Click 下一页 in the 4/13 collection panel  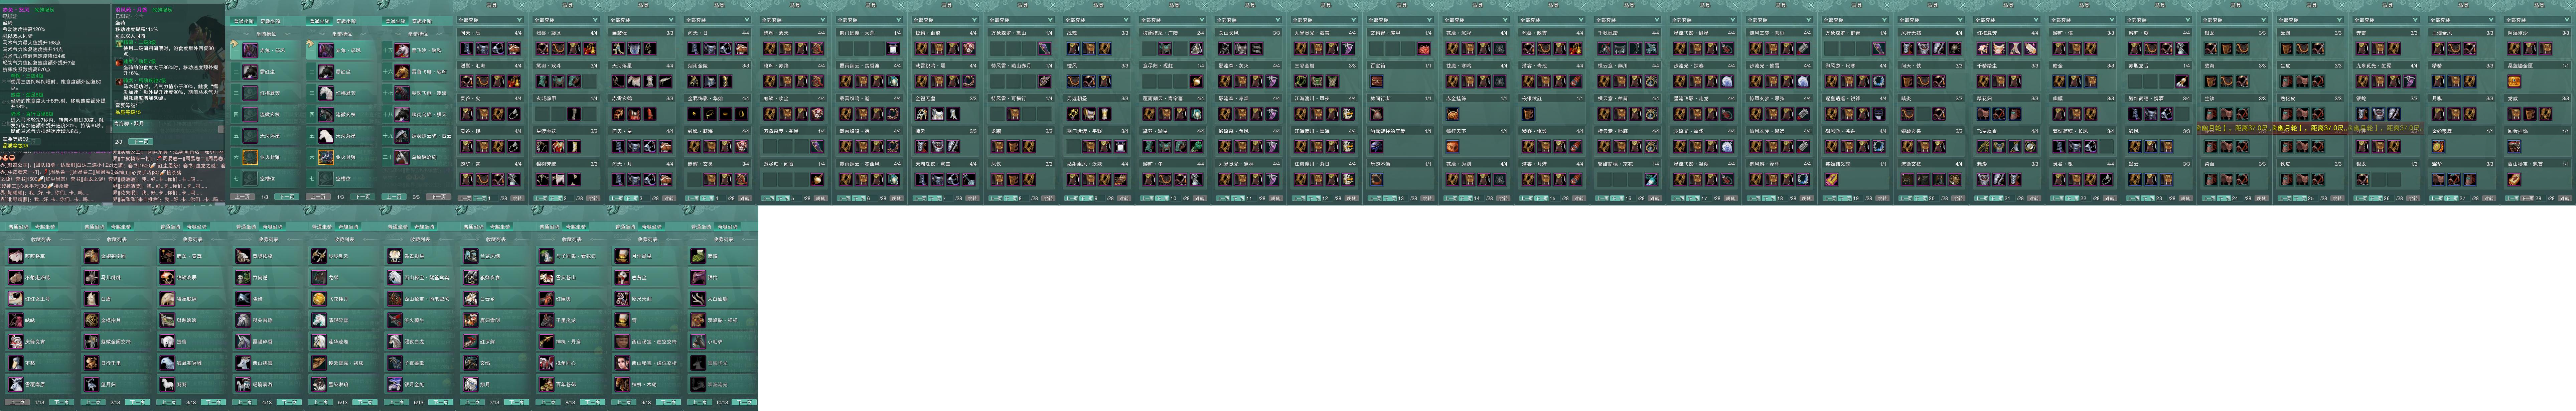[x=289, y=402]
